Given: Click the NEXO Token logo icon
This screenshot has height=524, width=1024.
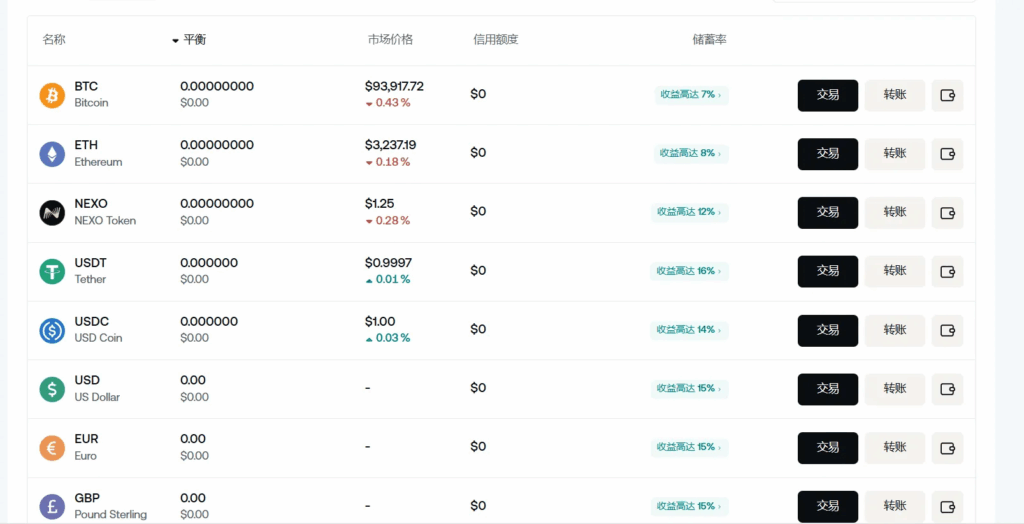Looking at the screenshot, I should tap(52, 212).
